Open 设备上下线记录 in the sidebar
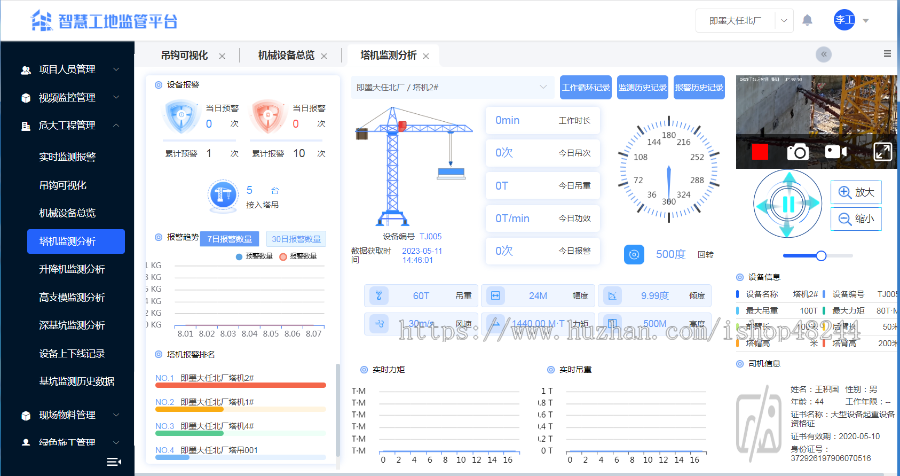900x476 pixels. 72,353
